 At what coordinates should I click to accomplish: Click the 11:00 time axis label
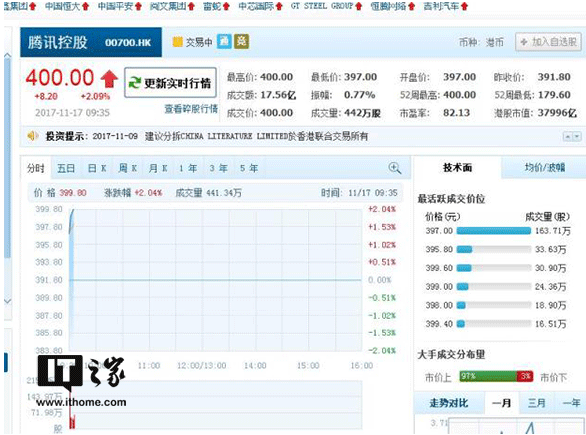(149, 365)
